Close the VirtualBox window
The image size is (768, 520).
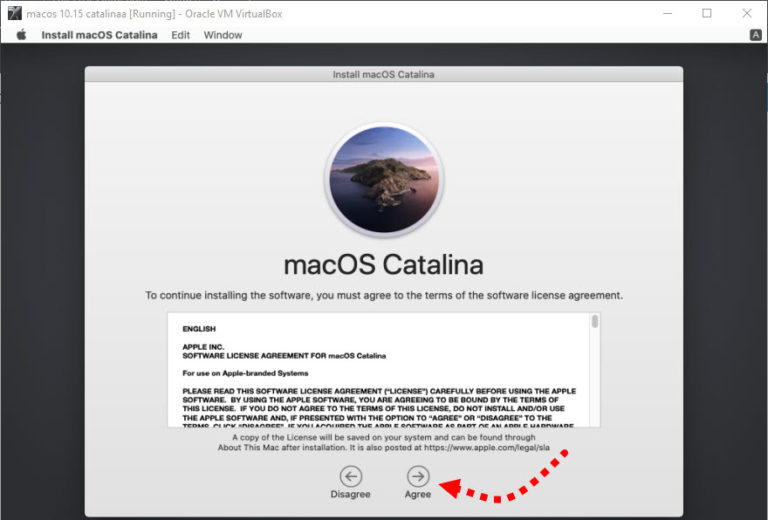pyautogui.click(x=746, y=13)
